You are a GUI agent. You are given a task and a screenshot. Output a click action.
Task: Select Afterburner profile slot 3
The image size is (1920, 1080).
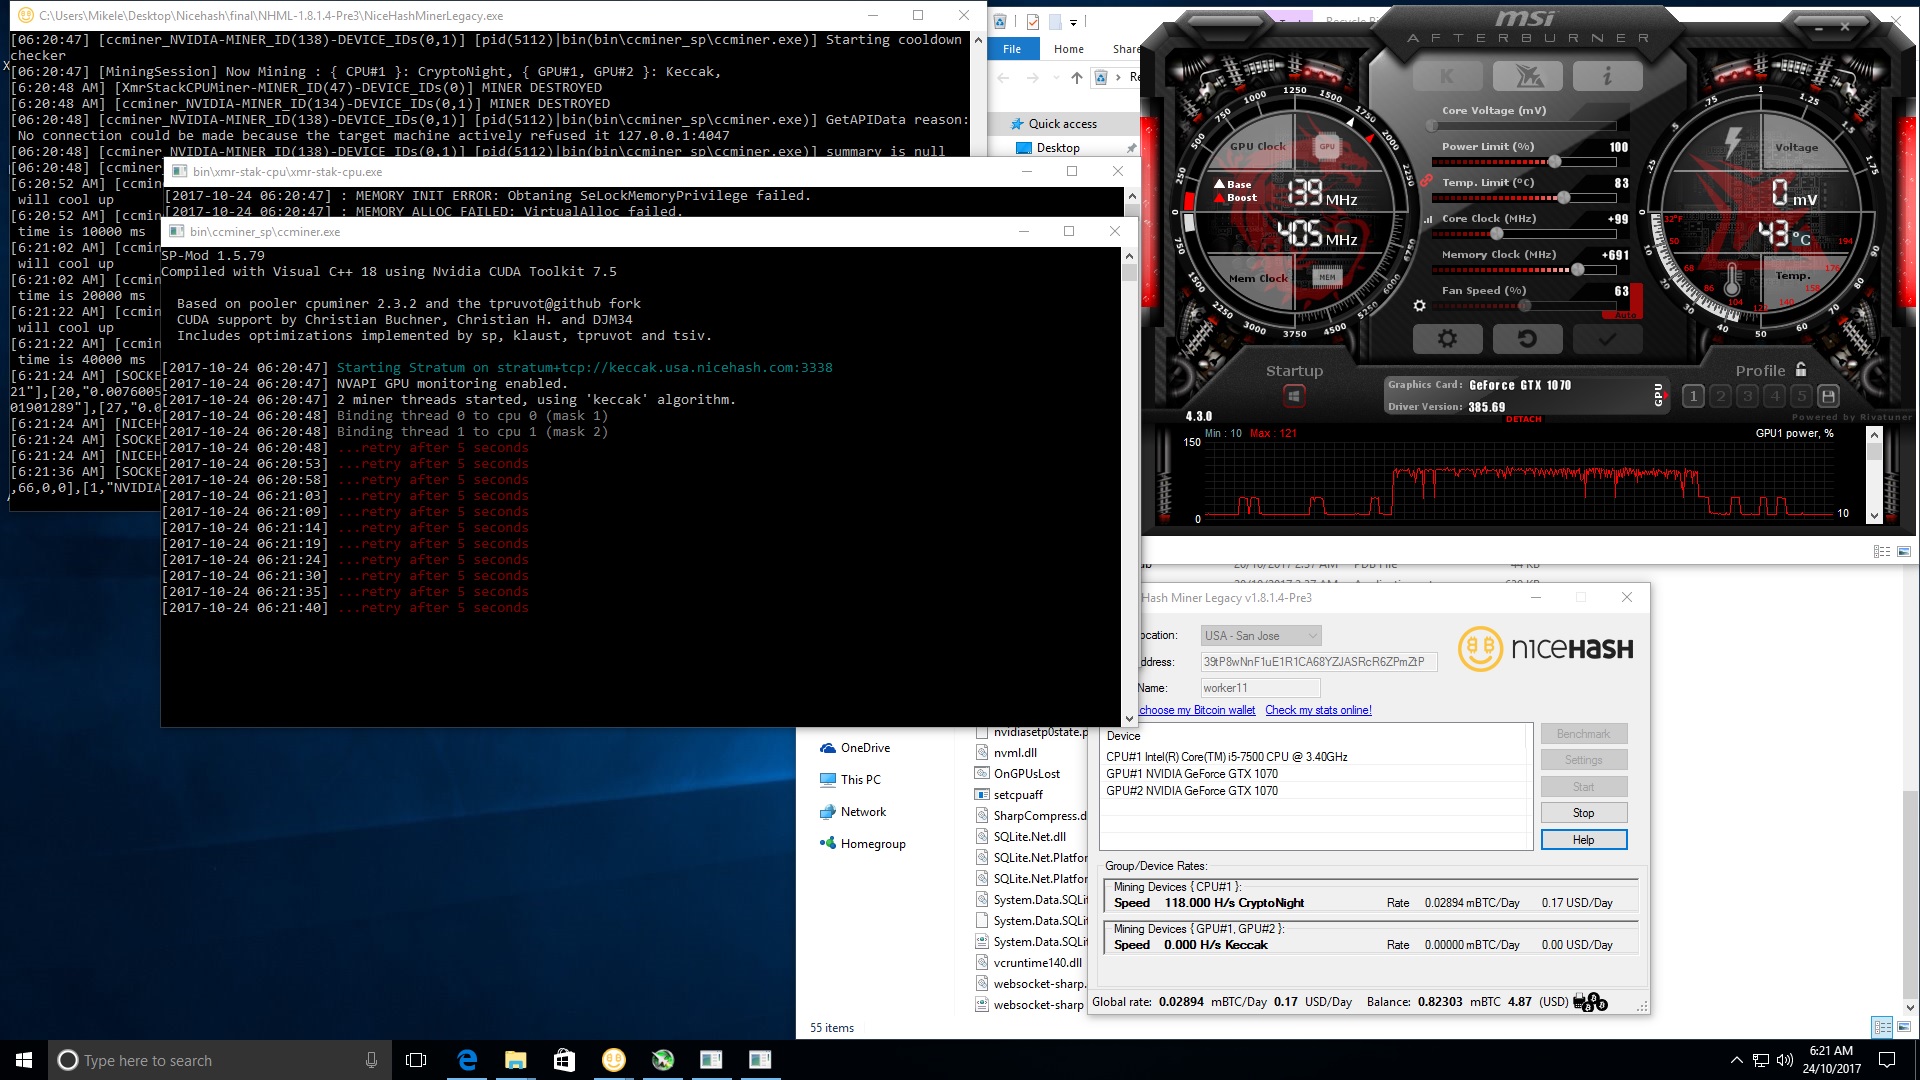[1747, 396]
